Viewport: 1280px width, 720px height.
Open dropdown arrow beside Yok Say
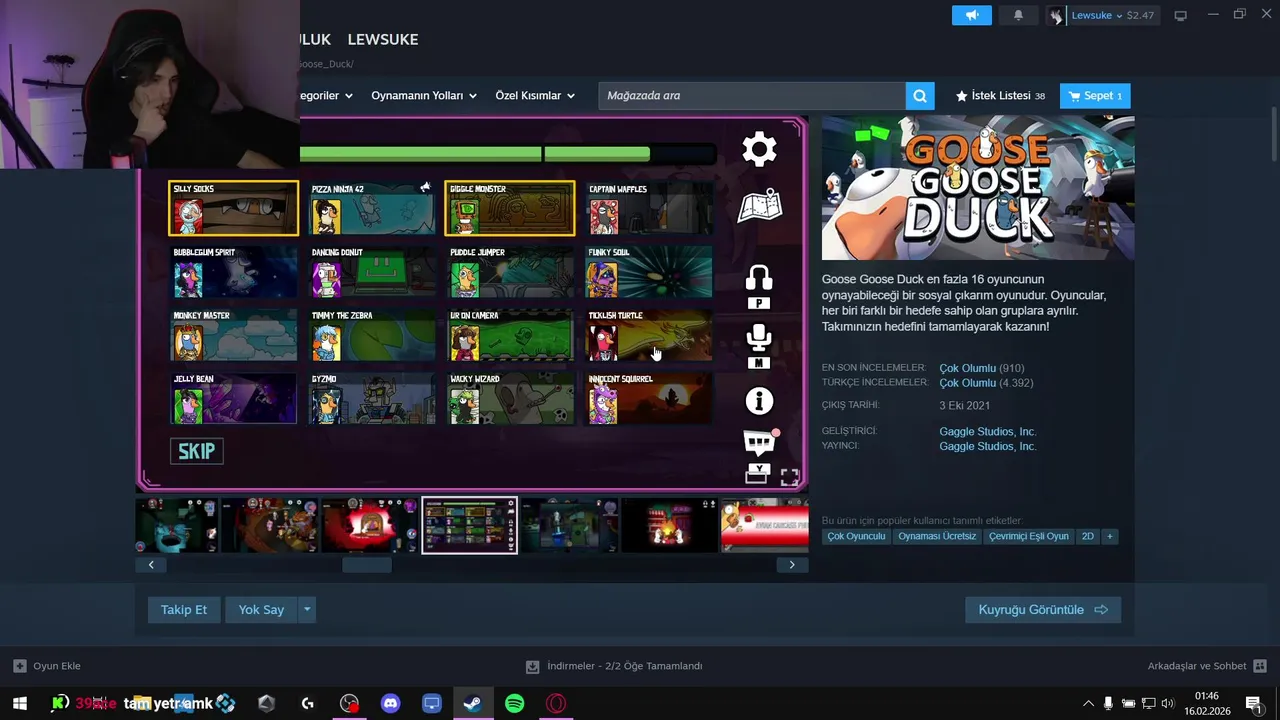308,610
